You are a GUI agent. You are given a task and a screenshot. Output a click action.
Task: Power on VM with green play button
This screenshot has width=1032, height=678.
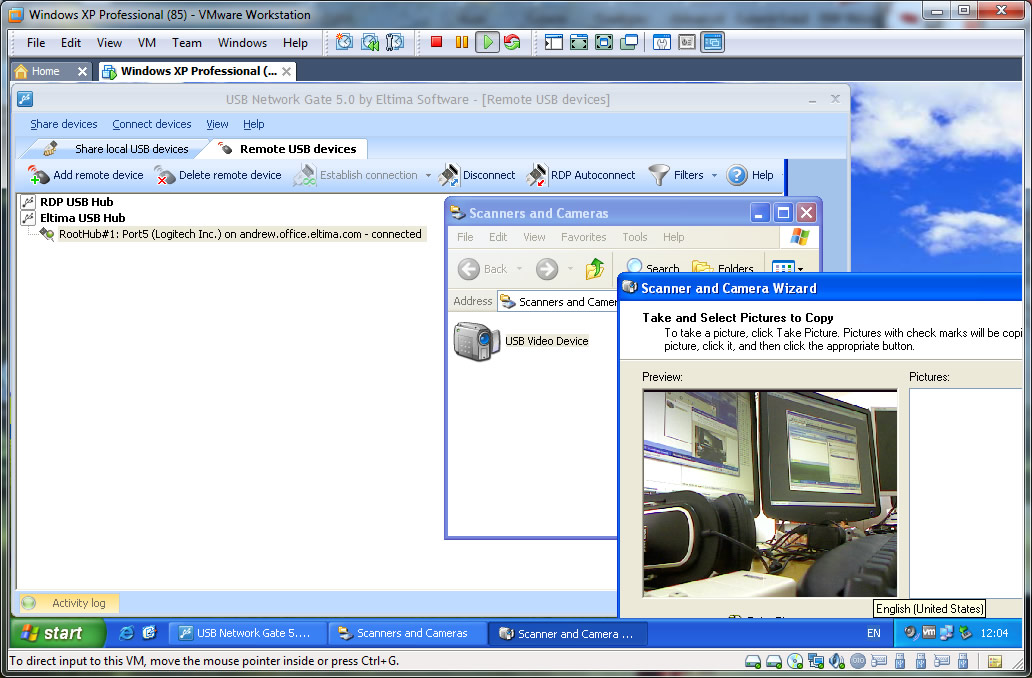pos(487,42)
